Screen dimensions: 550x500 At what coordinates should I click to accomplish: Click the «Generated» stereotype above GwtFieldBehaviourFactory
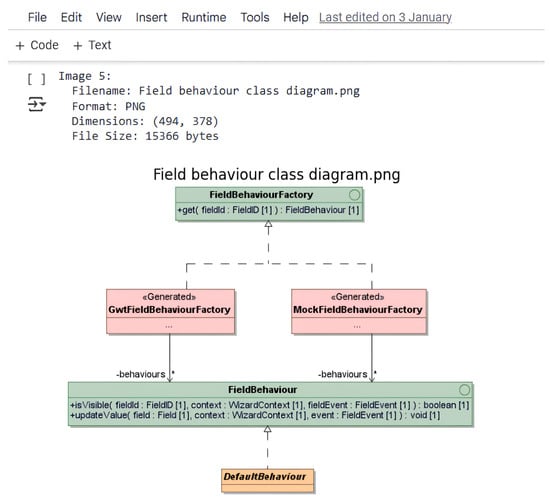[x=169, y=297]
